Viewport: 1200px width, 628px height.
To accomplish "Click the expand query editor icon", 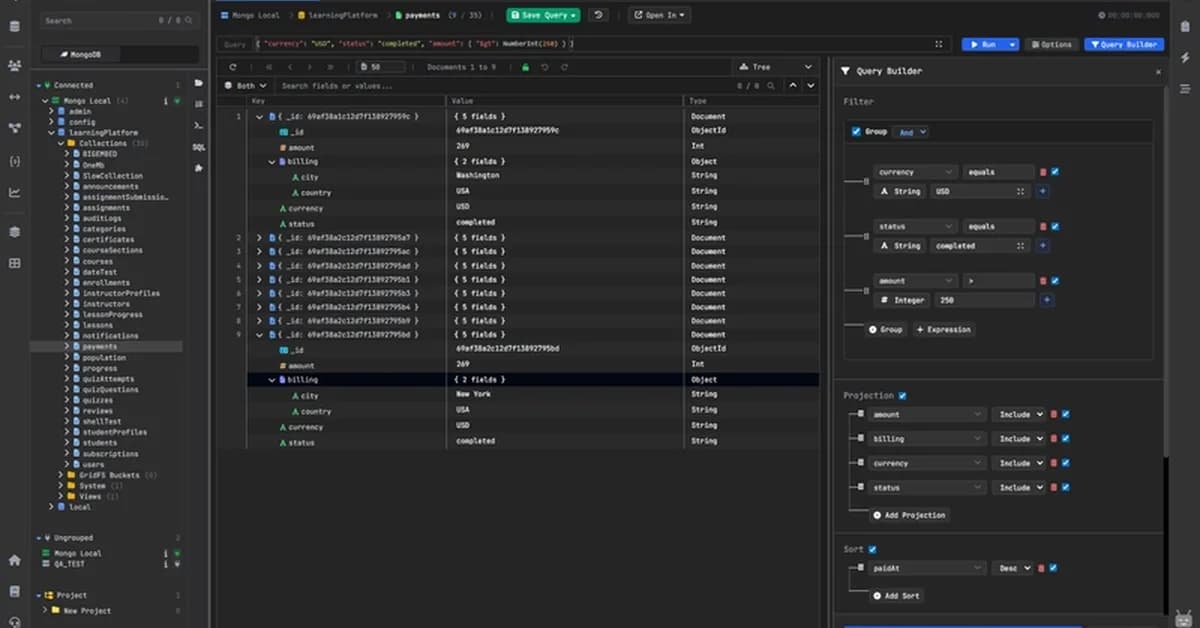I will pyautogui.click(x=937, y=44).
